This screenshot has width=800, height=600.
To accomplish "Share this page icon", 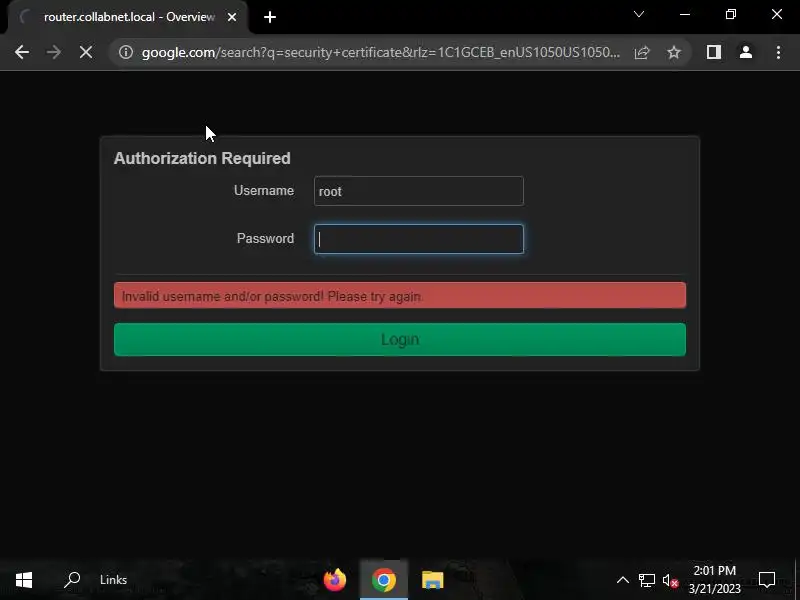I will tap(642, 52).
